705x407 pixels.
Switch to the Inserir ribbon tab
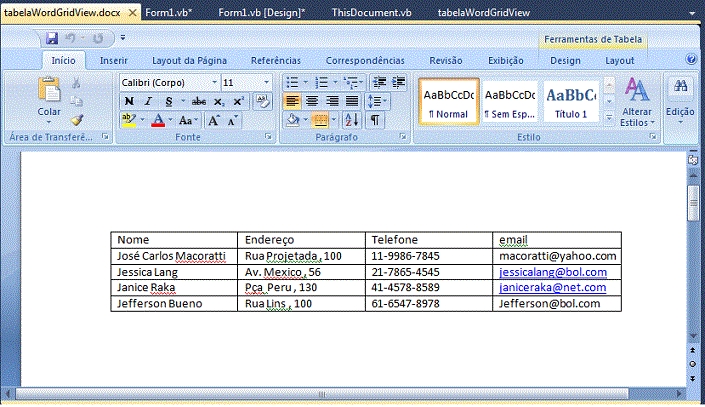(114, 61)
